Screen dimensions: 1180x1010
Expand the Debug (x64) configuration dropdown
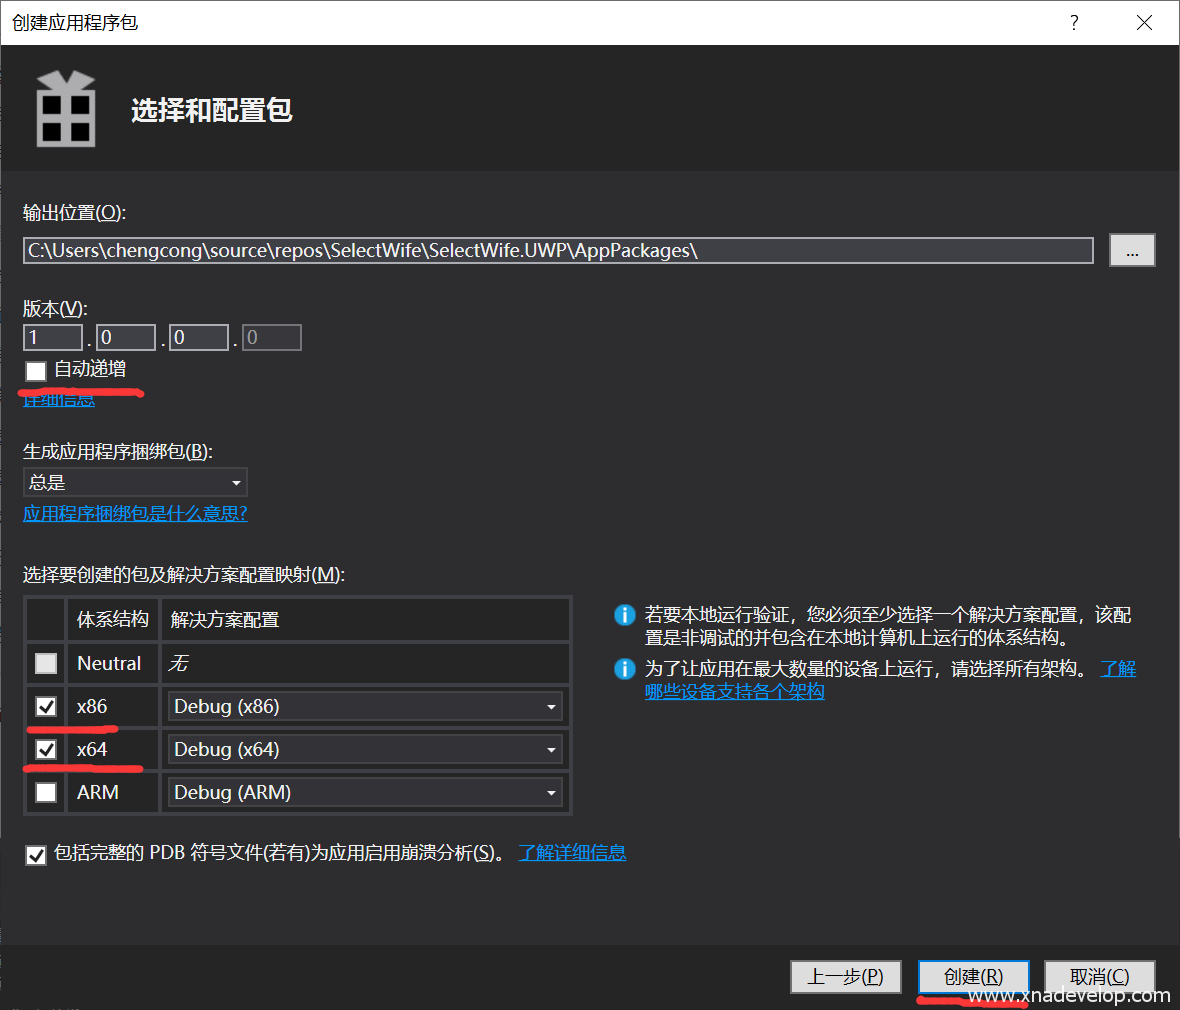(x=365, y=749)
